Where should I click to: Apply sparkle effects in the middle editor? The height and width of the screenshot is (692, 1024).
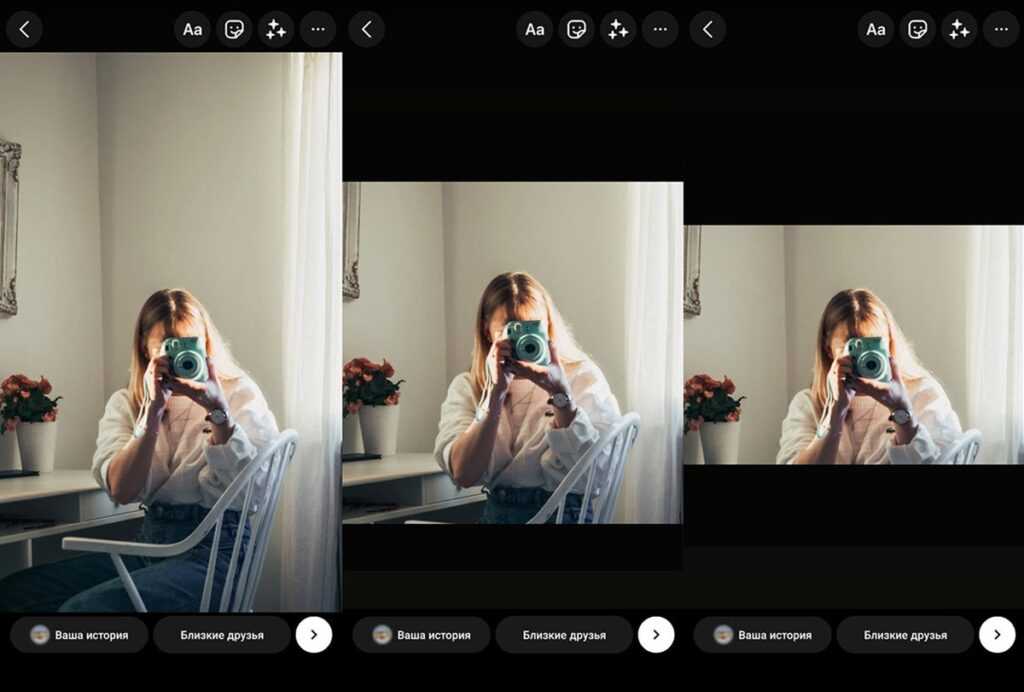pyautogui.click(x=618, y=29)
